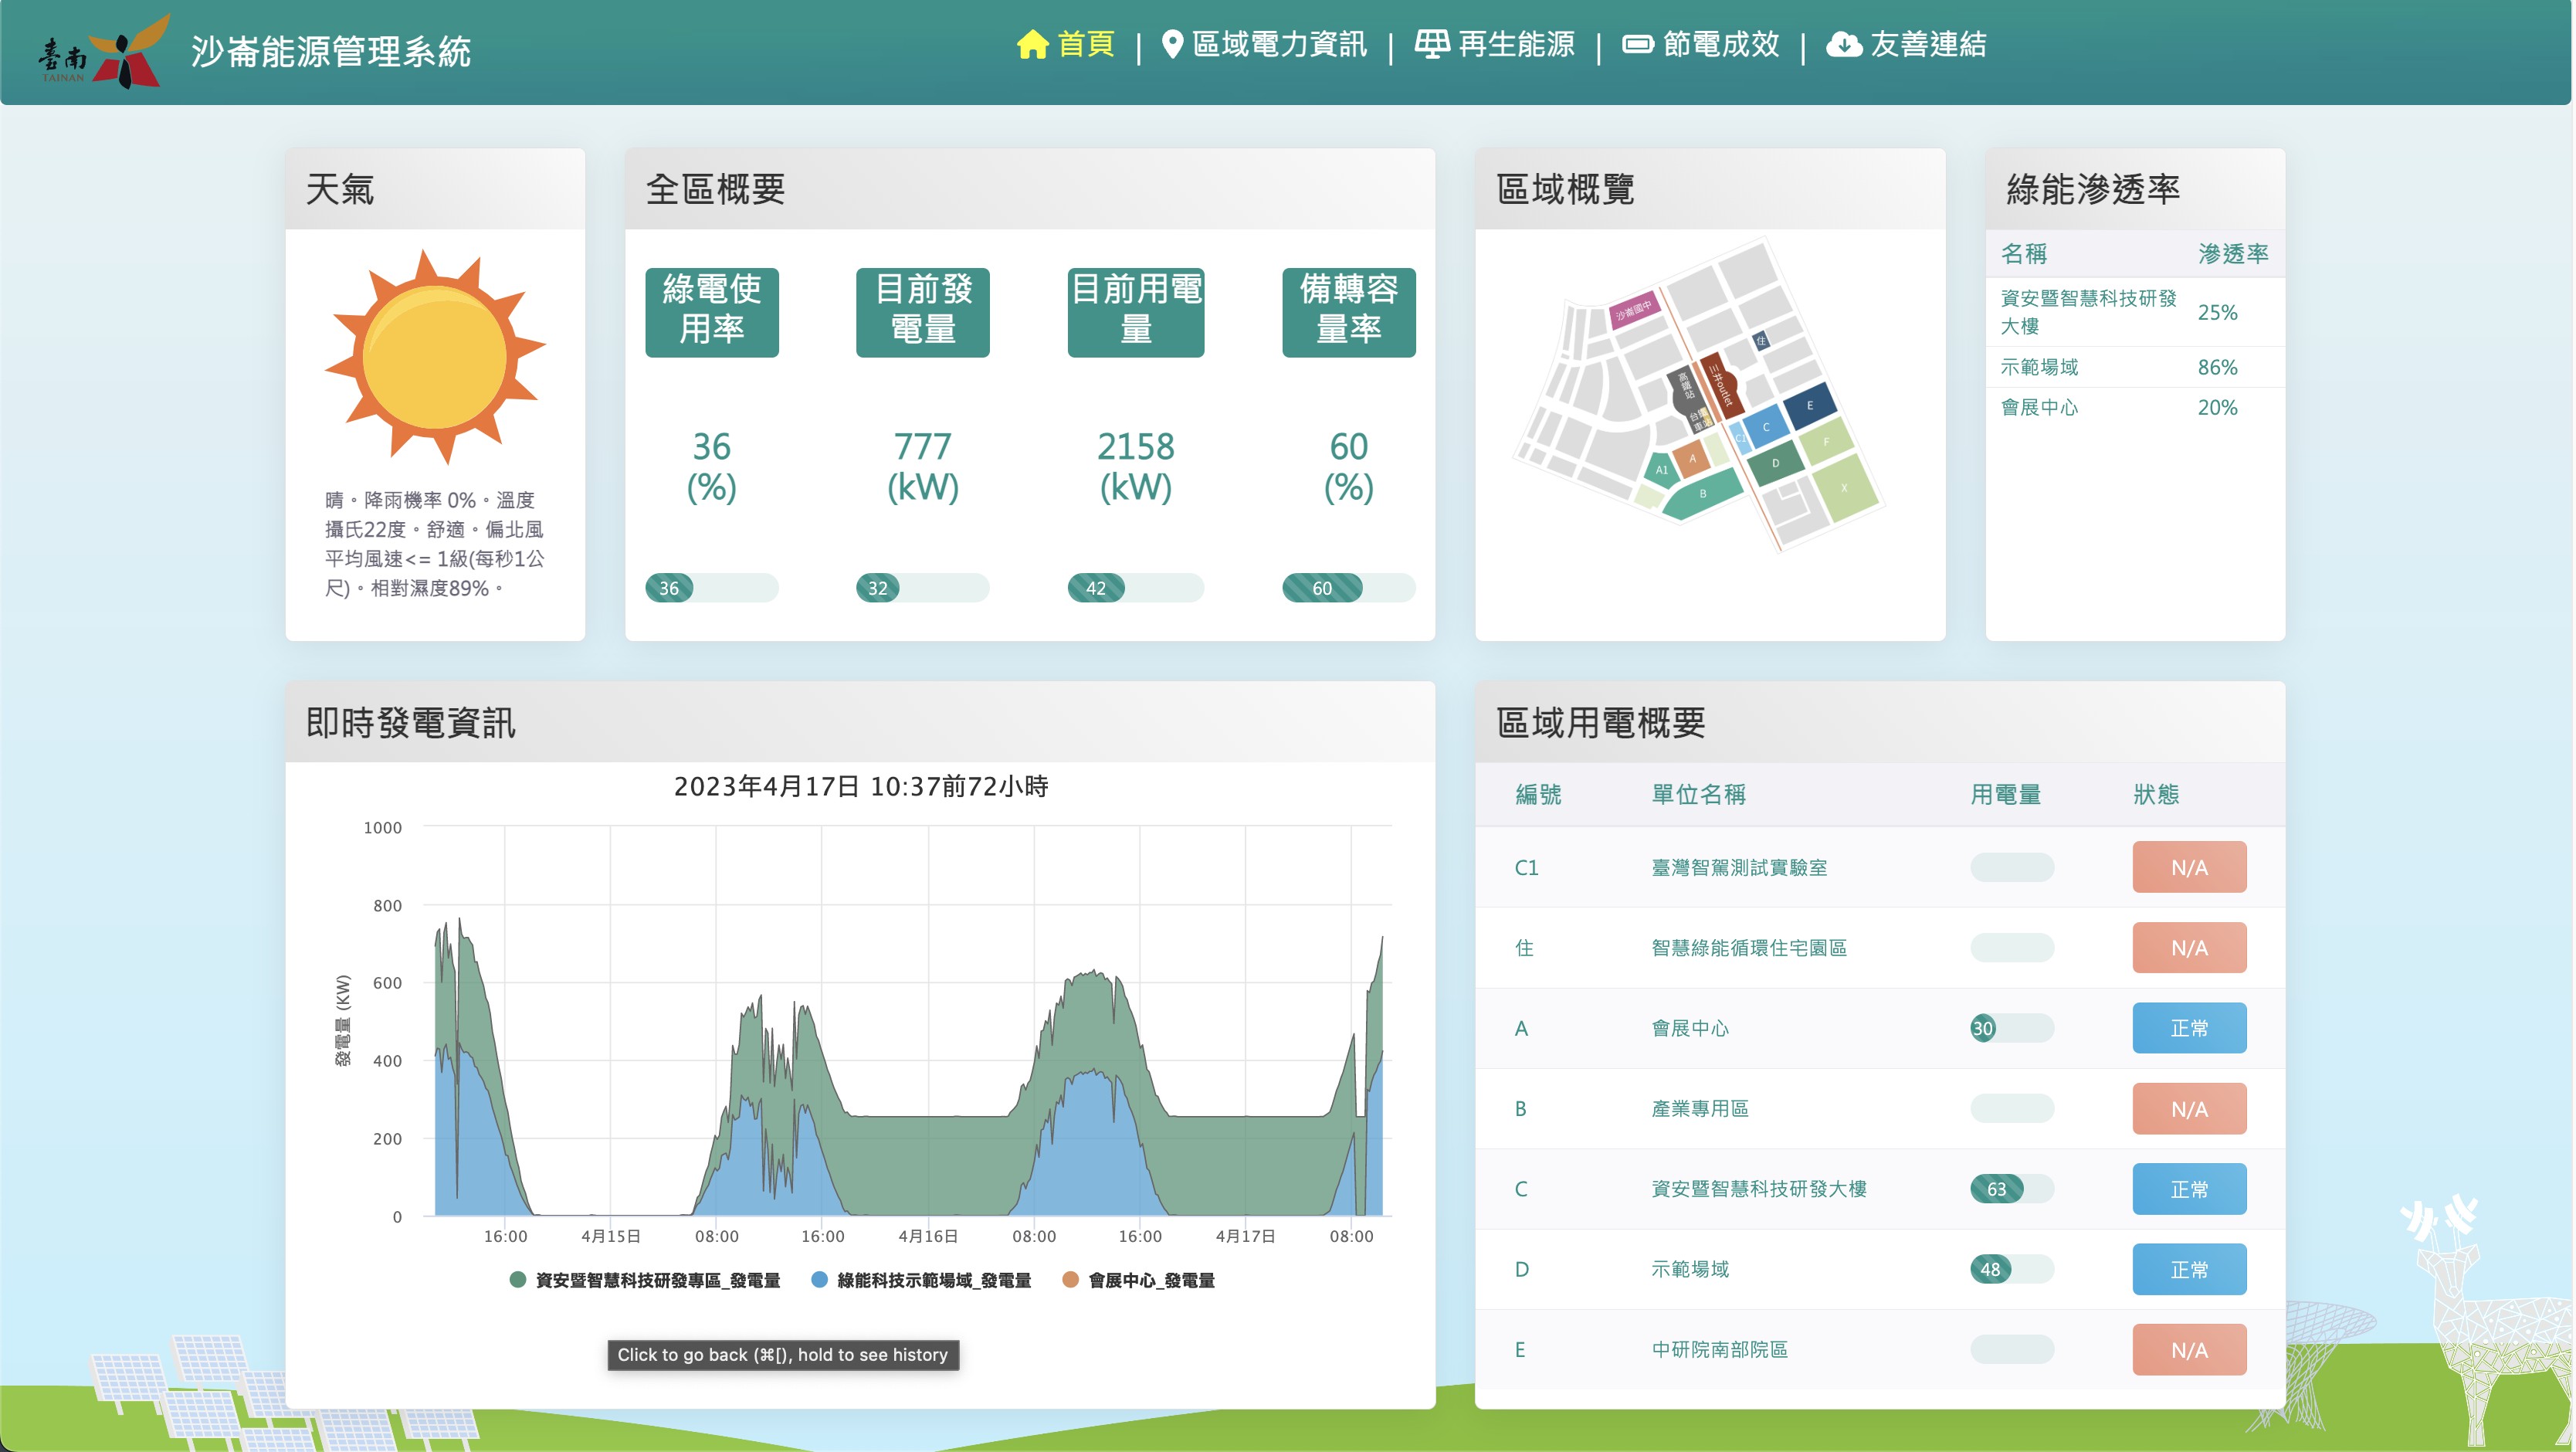
Task: Click 資安暨智慧科技研發大樓 usage bar showing 63
Action: coord(2012,1189)
